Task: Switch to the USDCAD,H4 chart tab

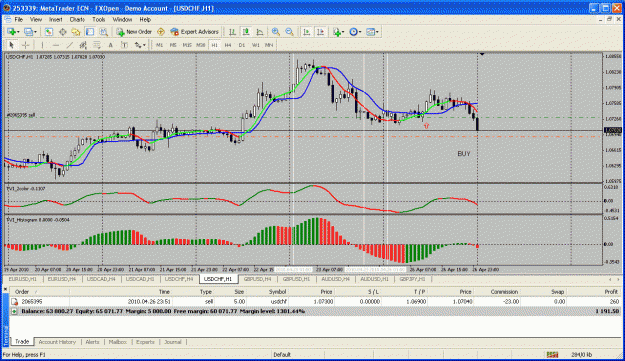Action: click(x=101, y=279)
